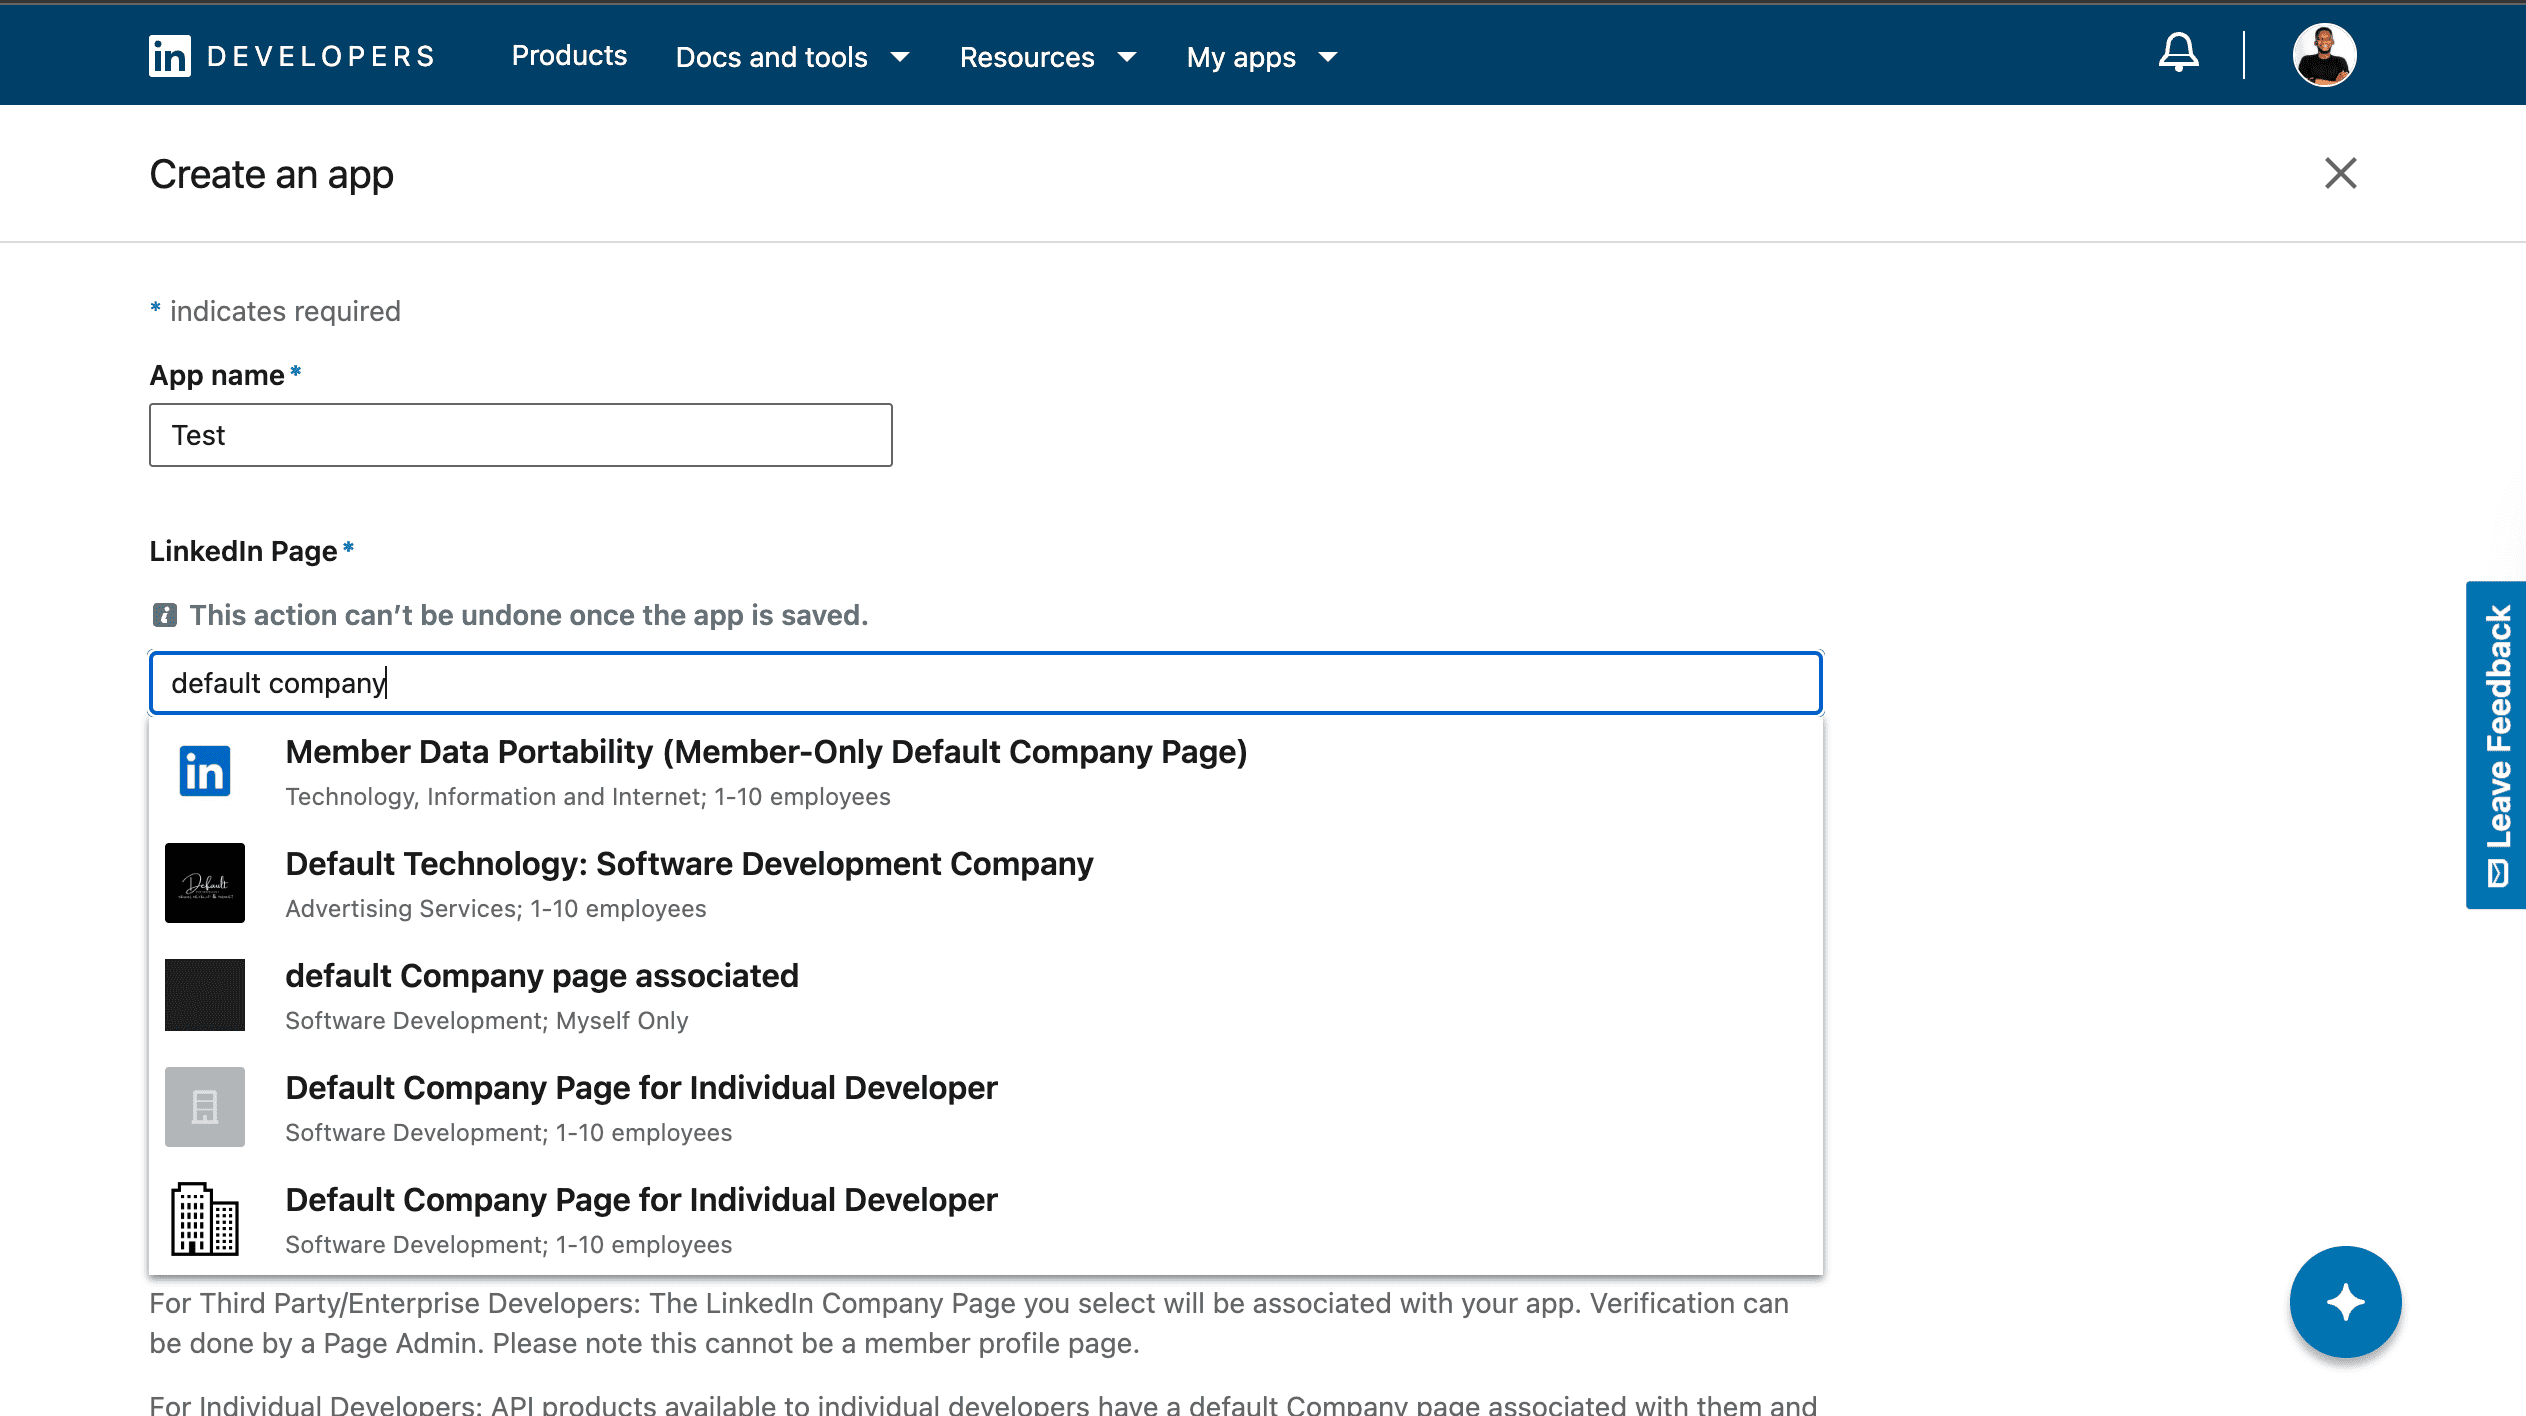Click the info icon before the undo warning

tap(165, 614)
